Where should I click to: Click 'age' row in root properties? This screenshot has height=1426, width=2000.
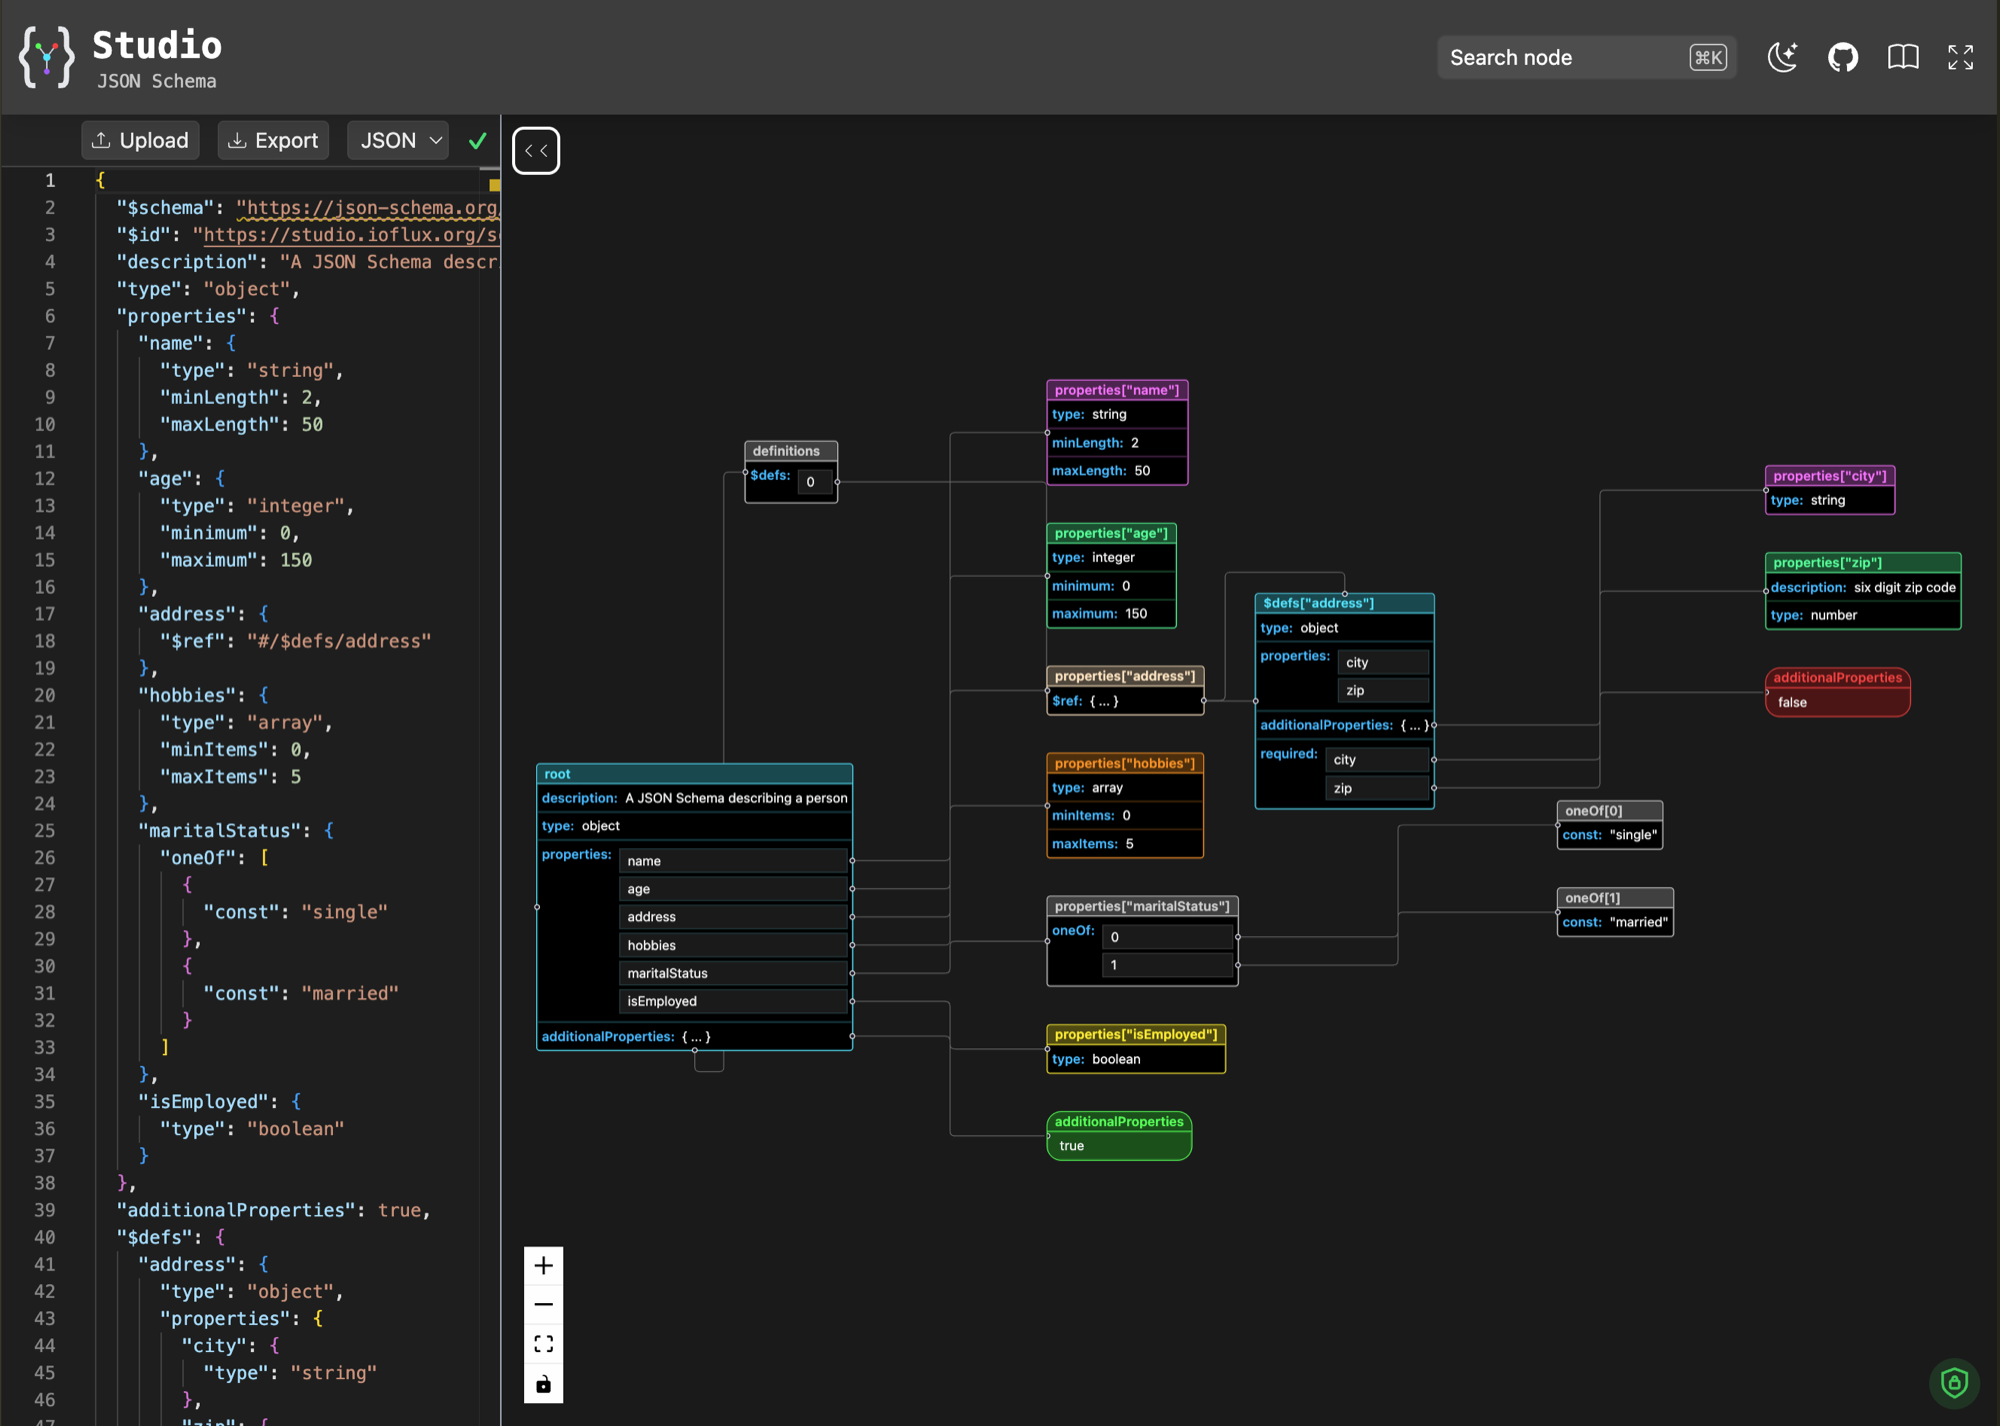[733, 889]
